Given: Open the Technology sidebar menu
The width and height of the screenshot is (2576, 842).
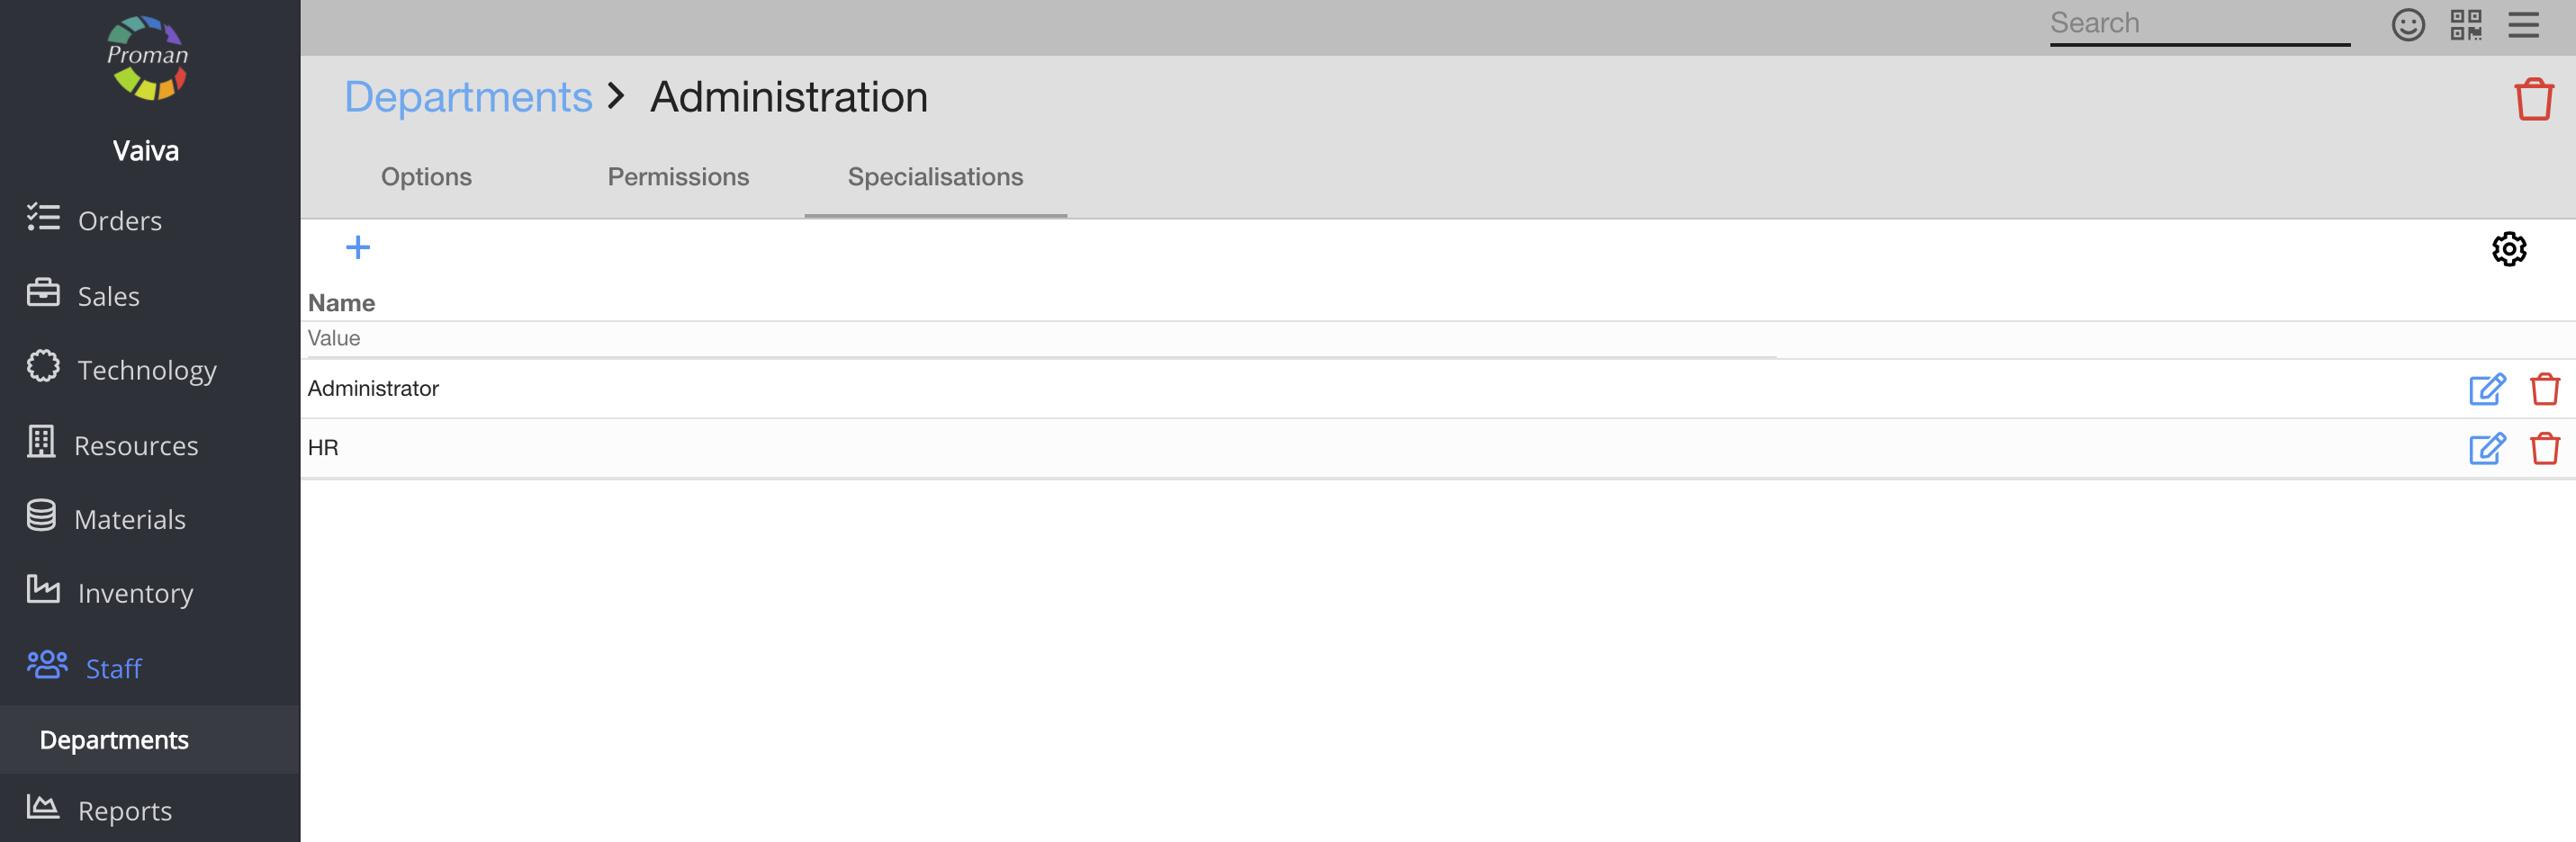Looking at the screenshot, I should 146,370.
